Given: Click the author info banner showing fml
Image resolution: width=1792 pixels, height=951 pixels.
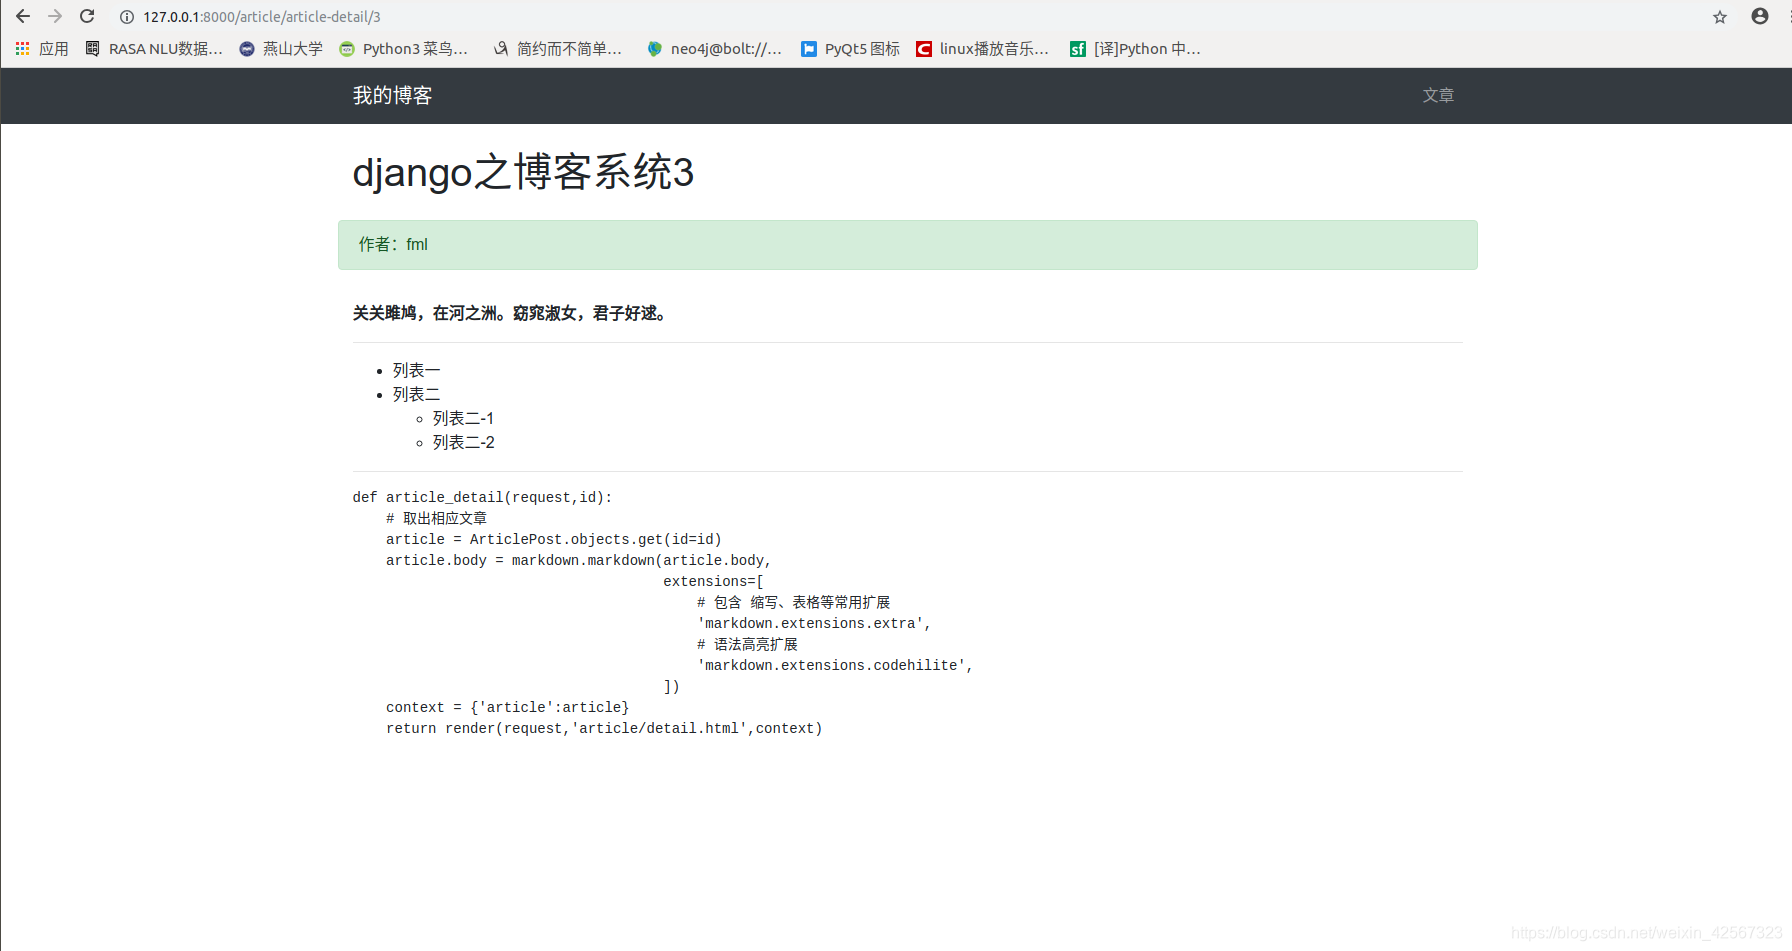Looking at the screenshot, I should point(906,244).
